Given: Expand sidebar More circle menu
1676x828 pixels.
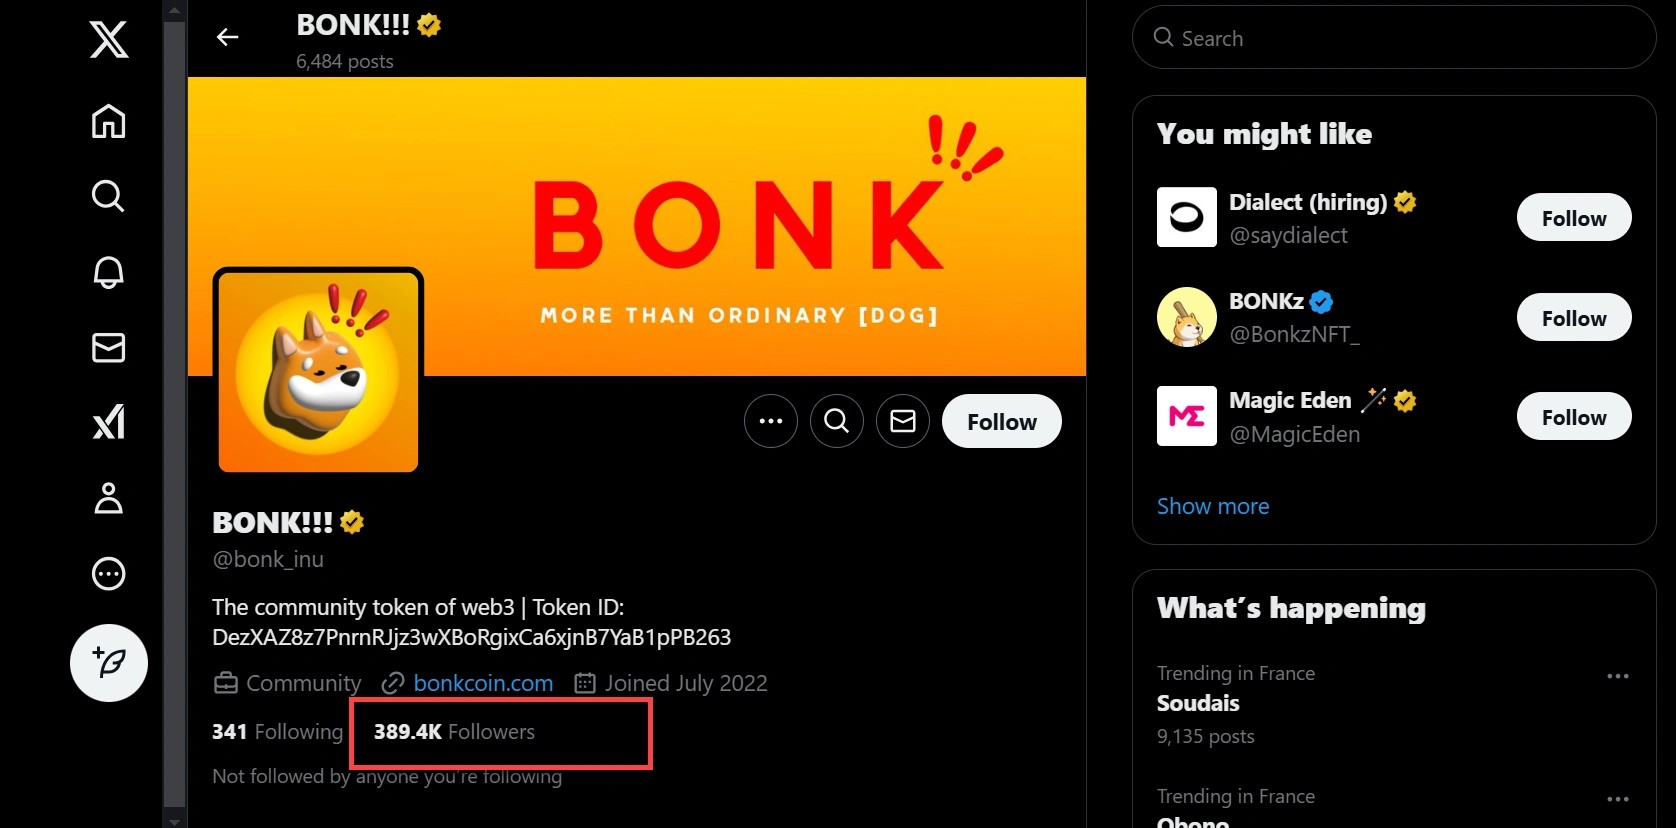Looking at the screenshot, I should point(109,574).
